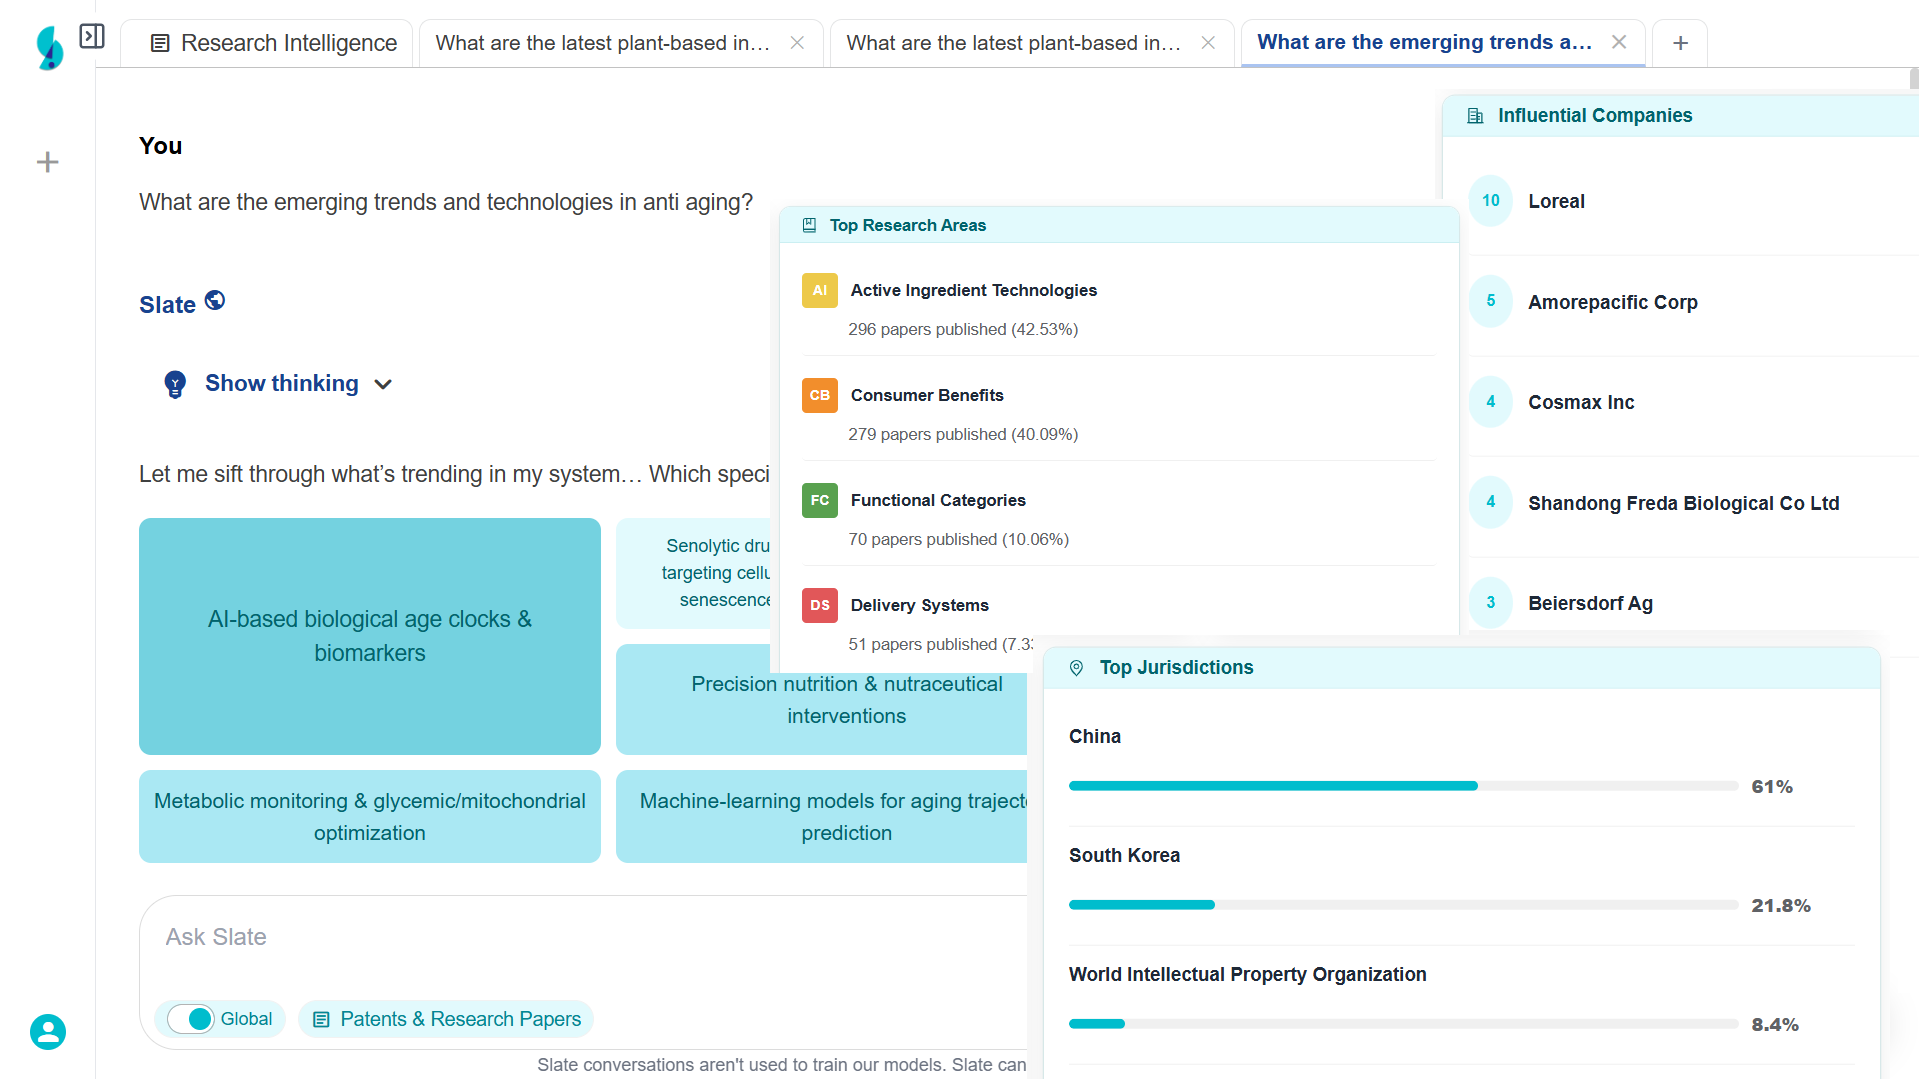Viewport: 1919px width, 1079px height.
Task: Select AI-based biological age clocks suggestion
Action: [369, 636]
